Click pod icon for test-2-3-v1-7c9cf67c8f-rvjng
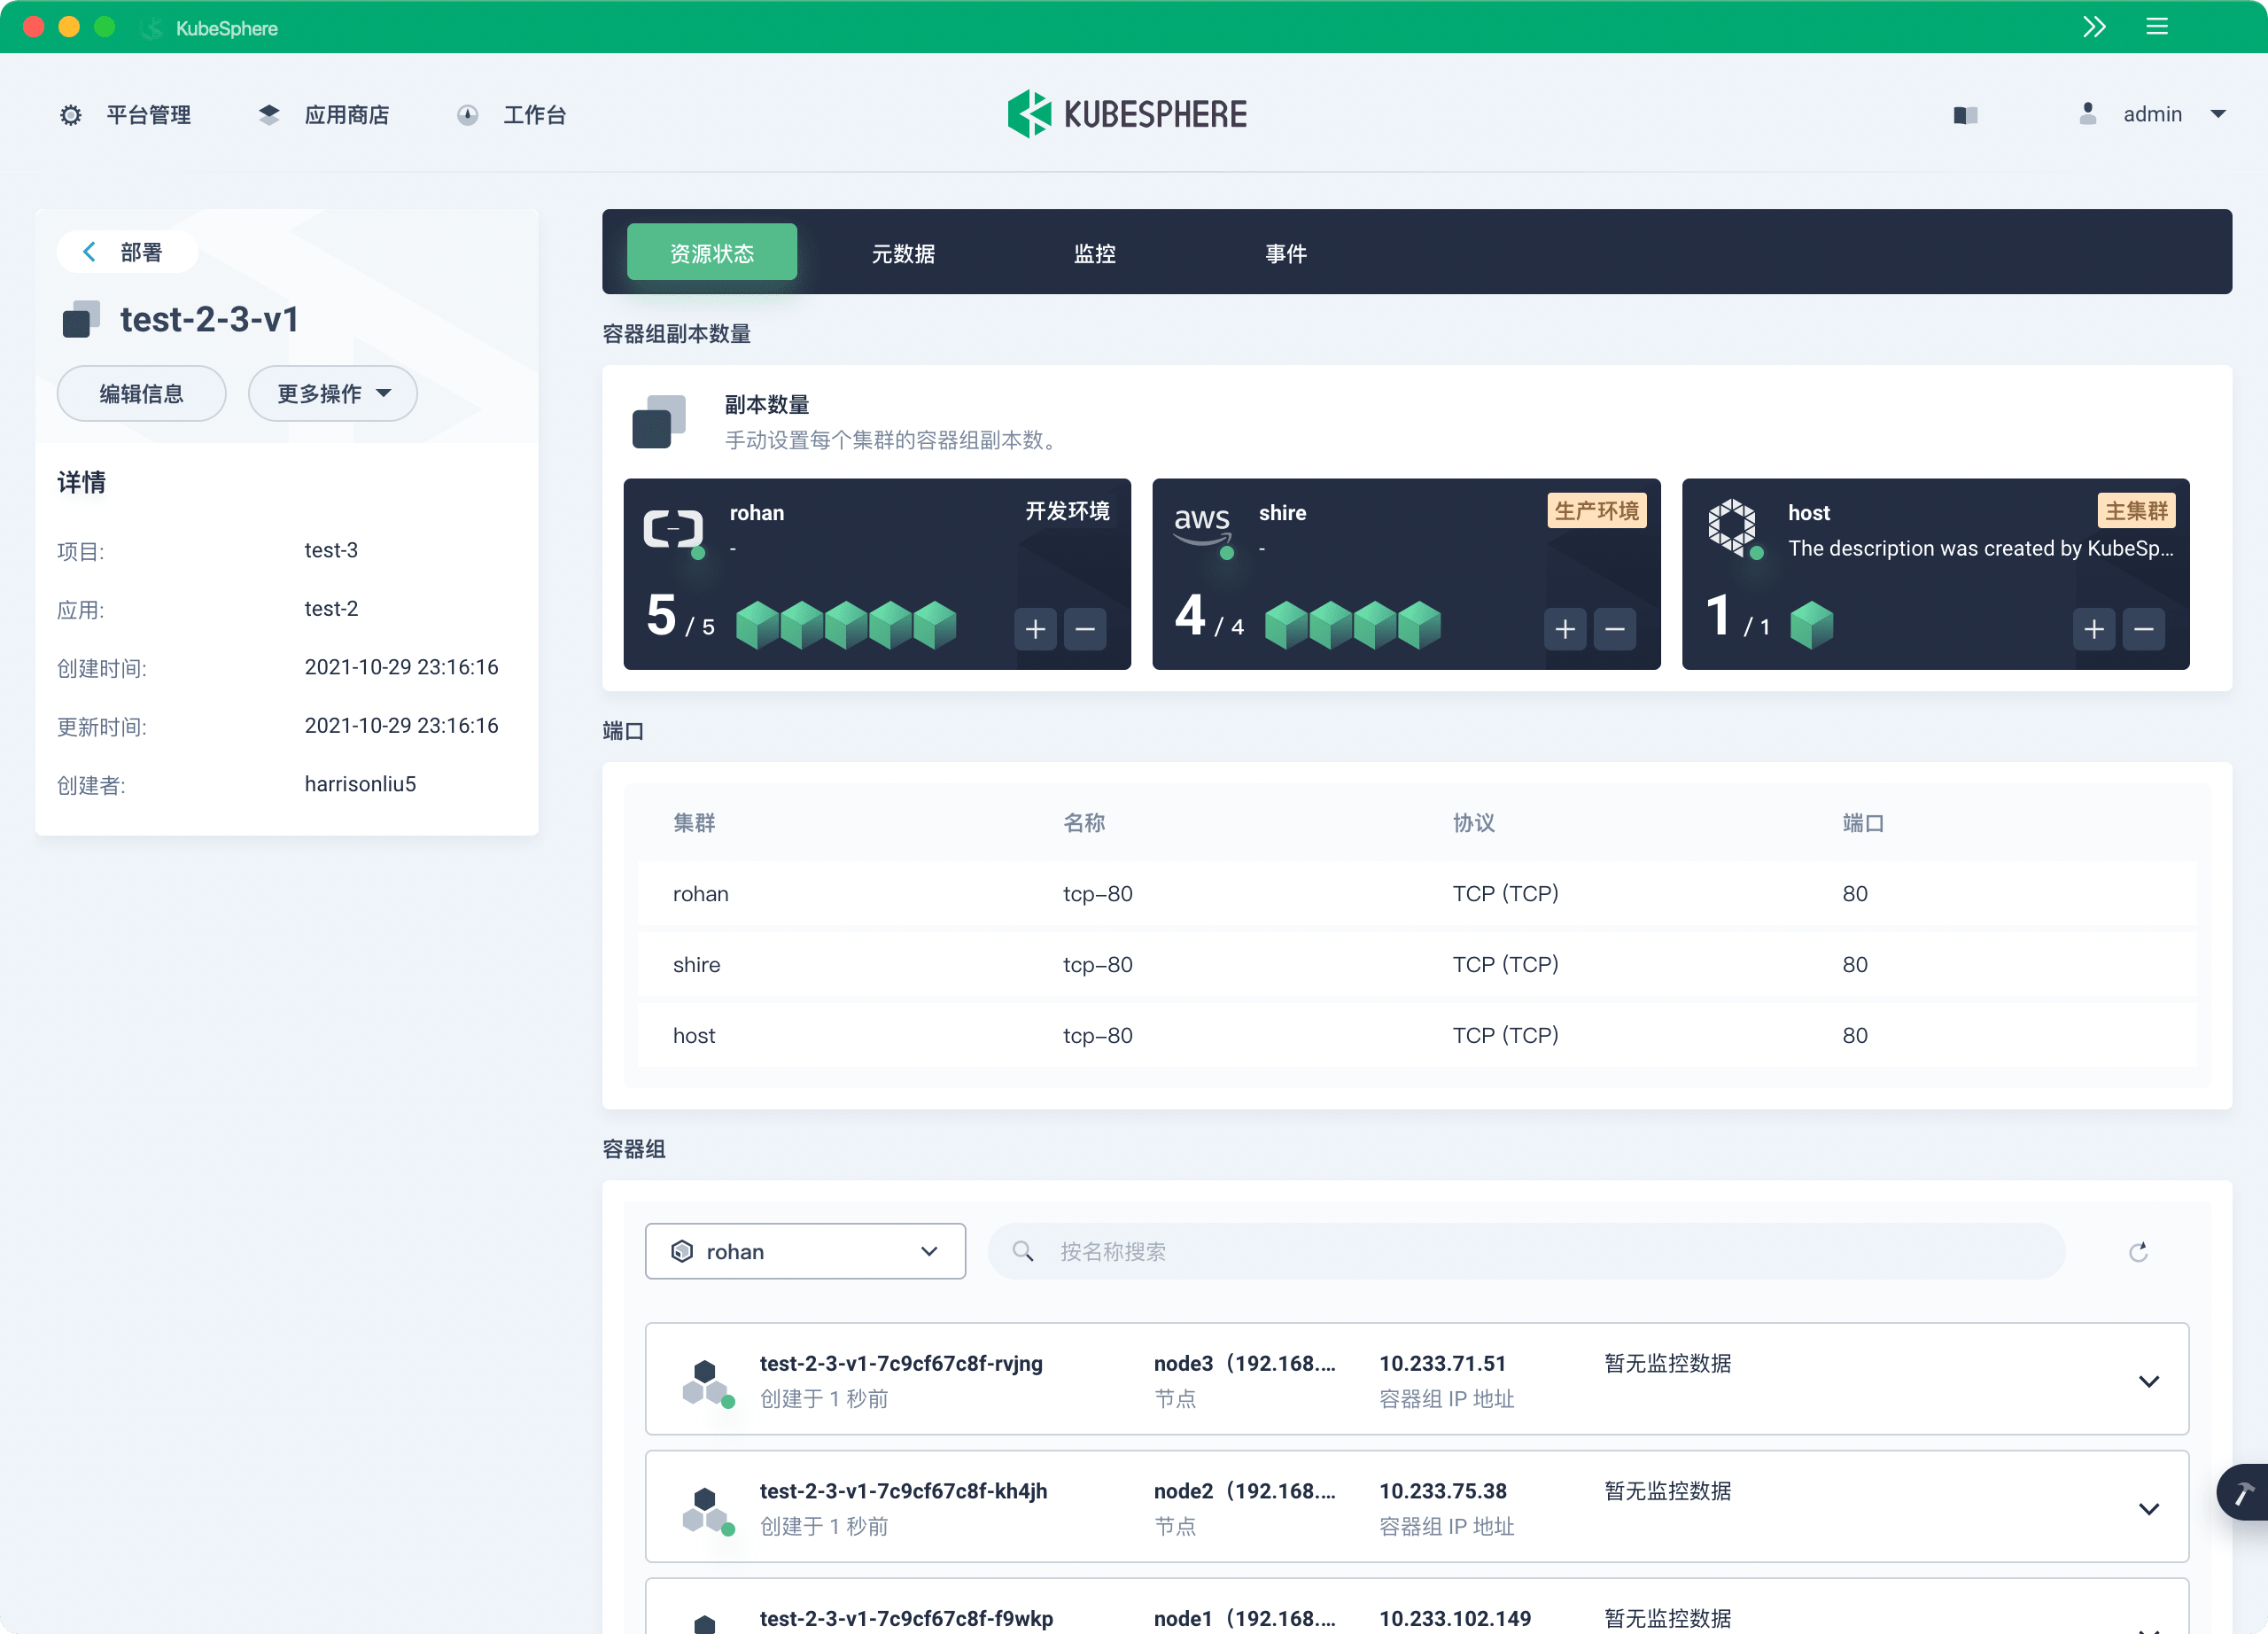The image size is (2268, 1634). (707, 1383)
